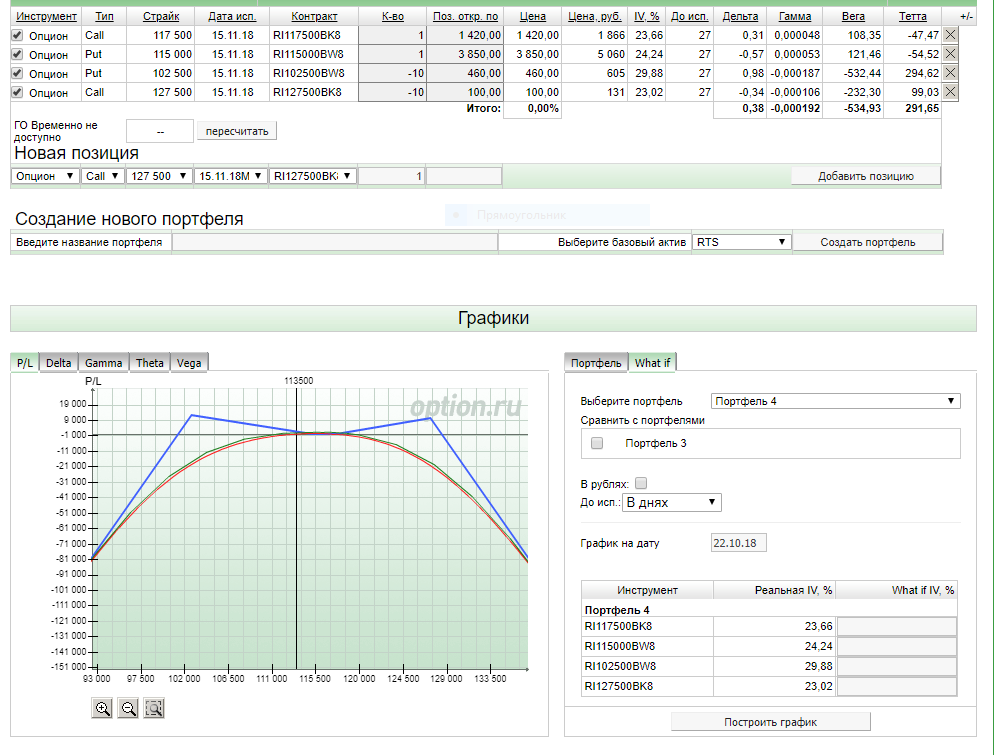
Task: Toggle the 'В рублях' checkbox
Action: (x=641, y=483)
